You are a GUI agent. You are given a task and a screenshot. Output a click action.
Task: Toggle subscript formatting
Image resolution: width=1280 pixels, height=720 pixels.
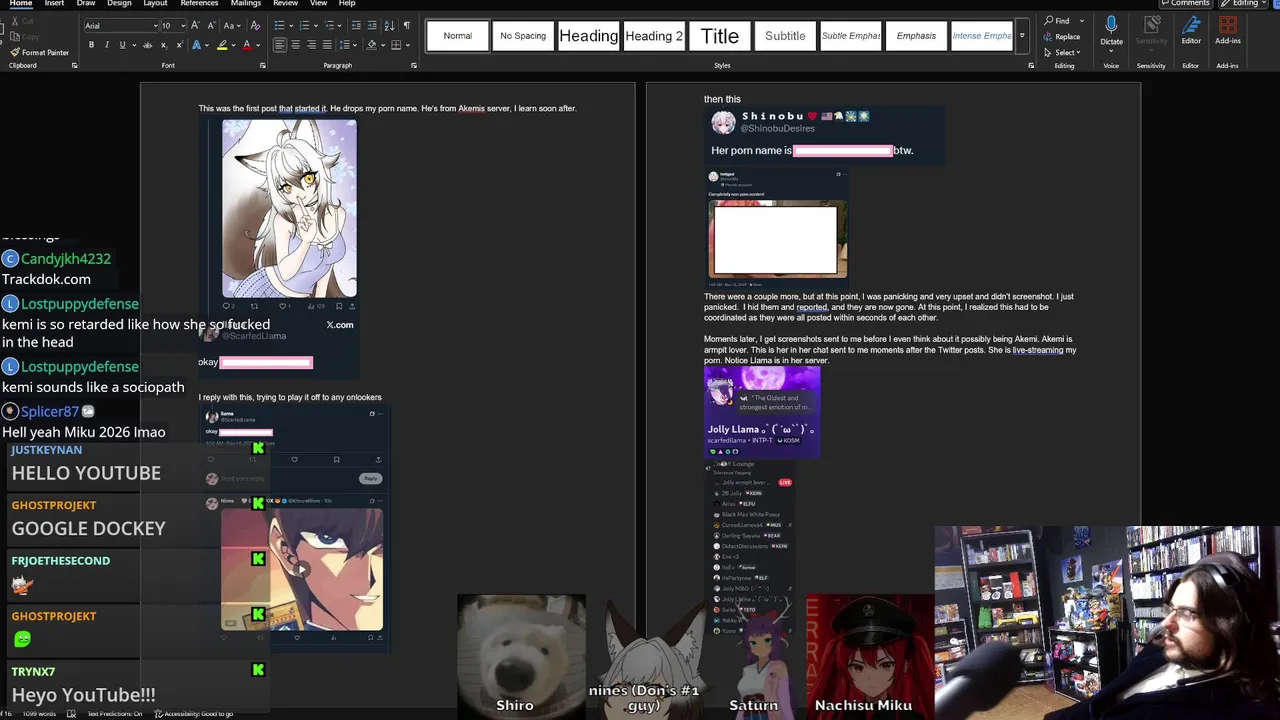165,45
